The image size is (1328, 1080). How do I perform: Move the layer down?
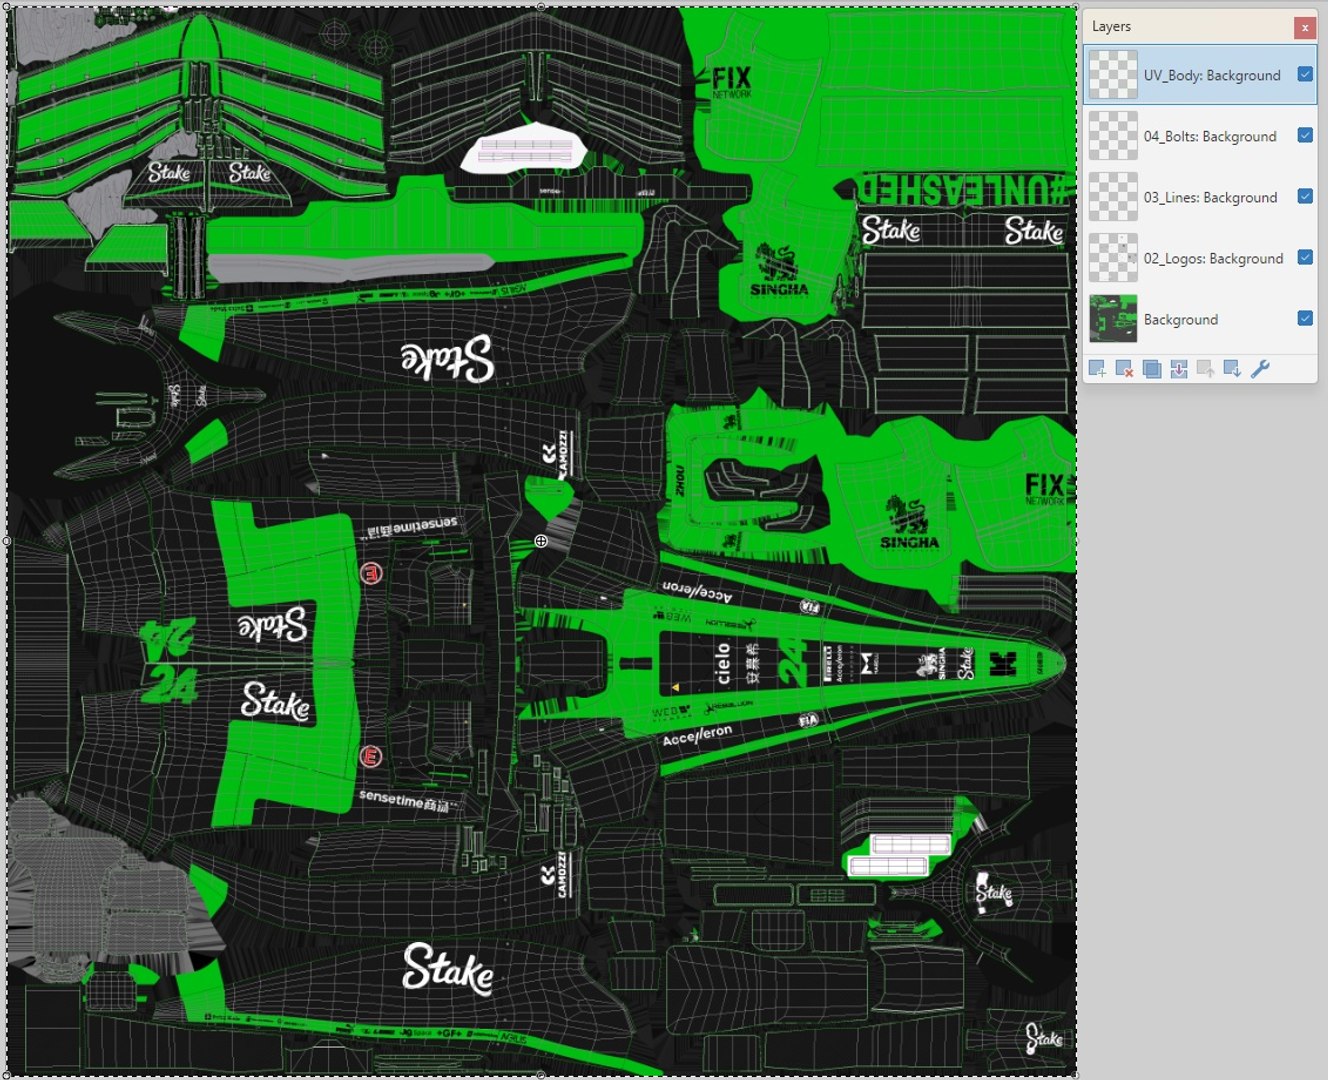1232,369
